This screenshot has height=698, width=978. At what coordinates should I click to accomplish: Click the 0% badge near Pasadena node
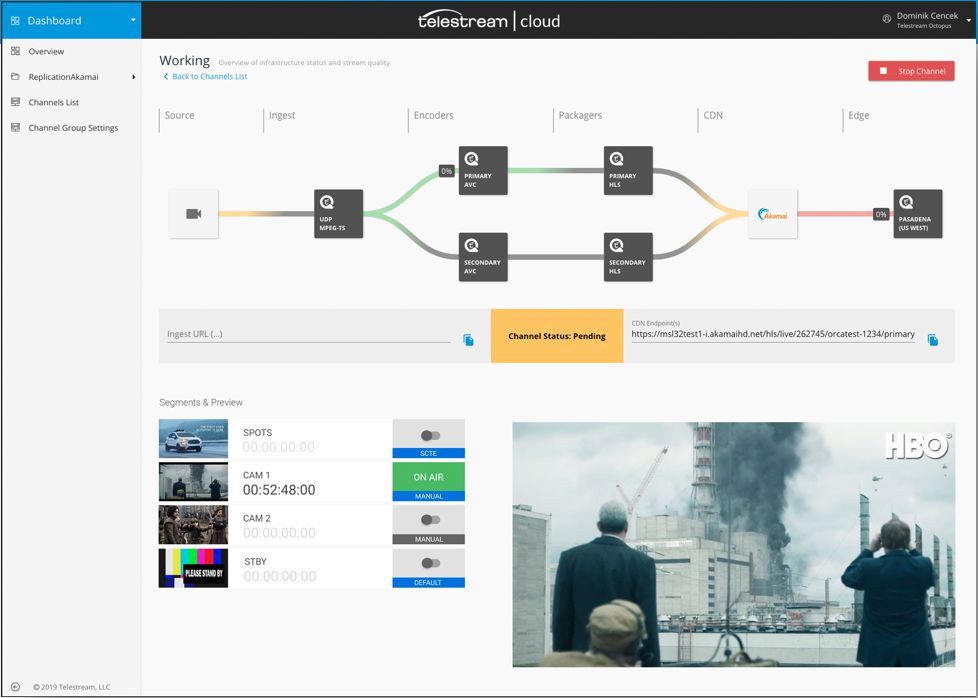[881, 214]
